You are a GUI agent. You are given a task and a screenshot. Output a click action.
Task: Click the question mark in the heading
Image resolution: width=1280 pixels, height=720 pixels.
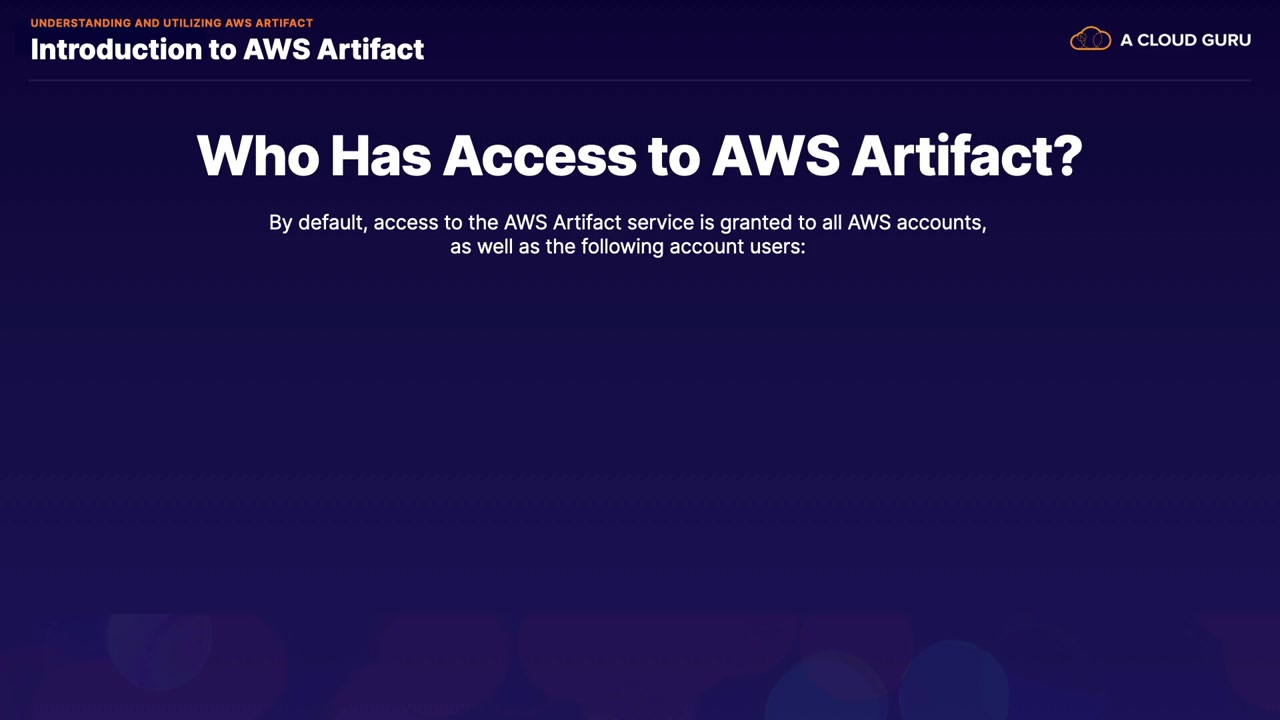[x=1068, y=156]
